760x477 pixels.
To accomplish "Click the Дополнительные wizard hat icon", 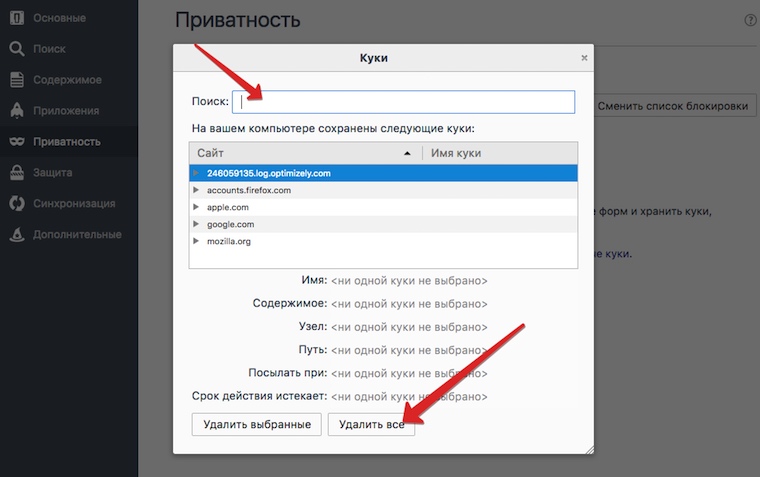I will pyautogui.click(x=17, y=235).
